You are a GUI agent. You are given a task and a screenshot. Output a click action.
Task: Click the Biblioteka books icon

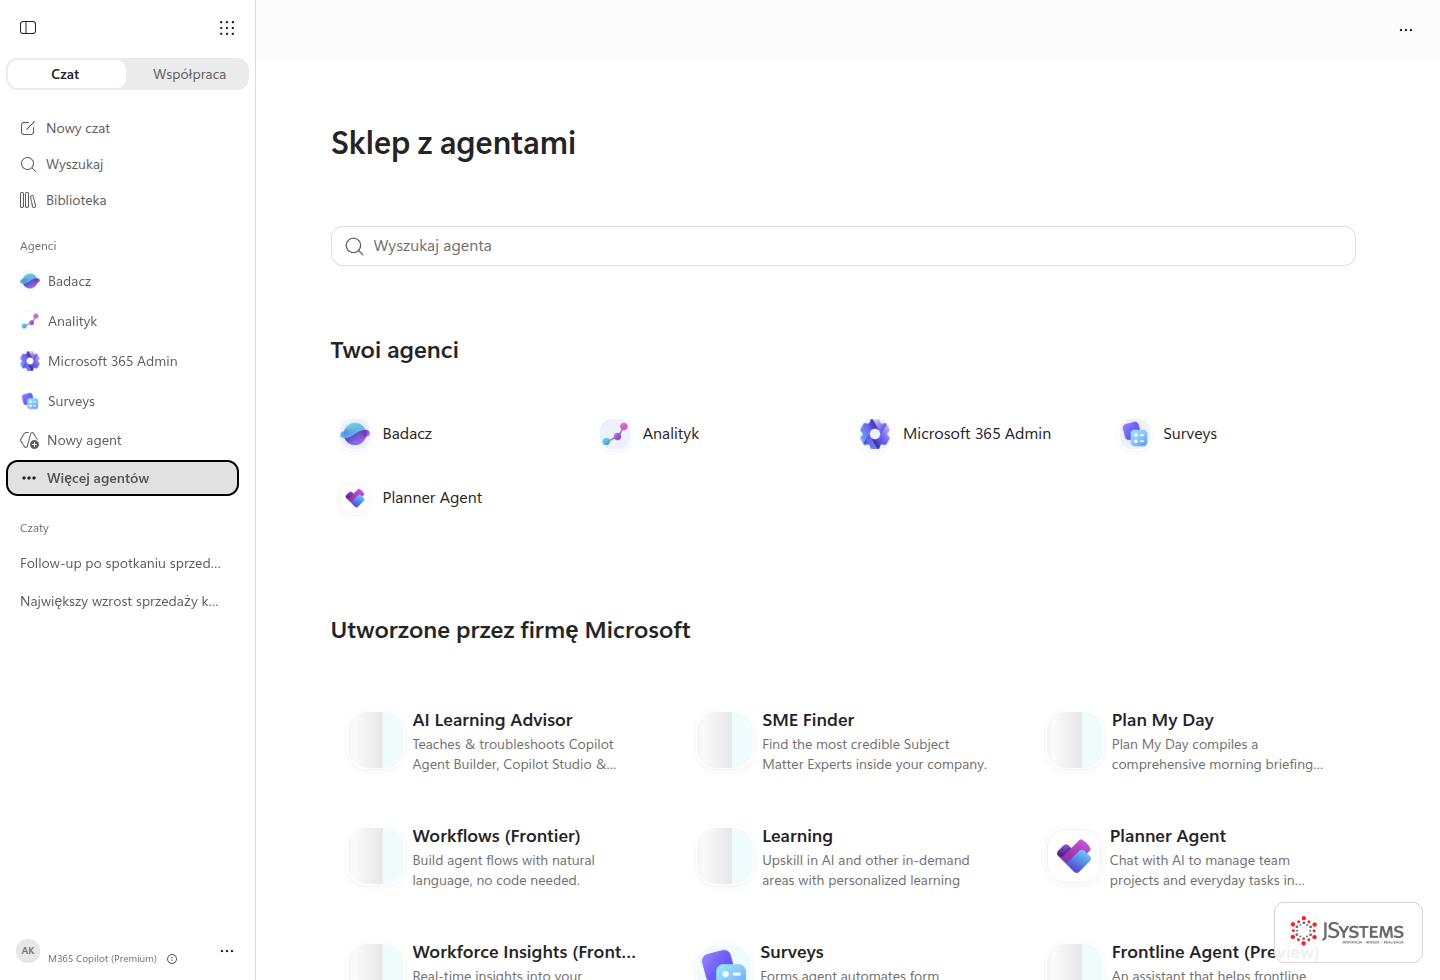[28, 200]
